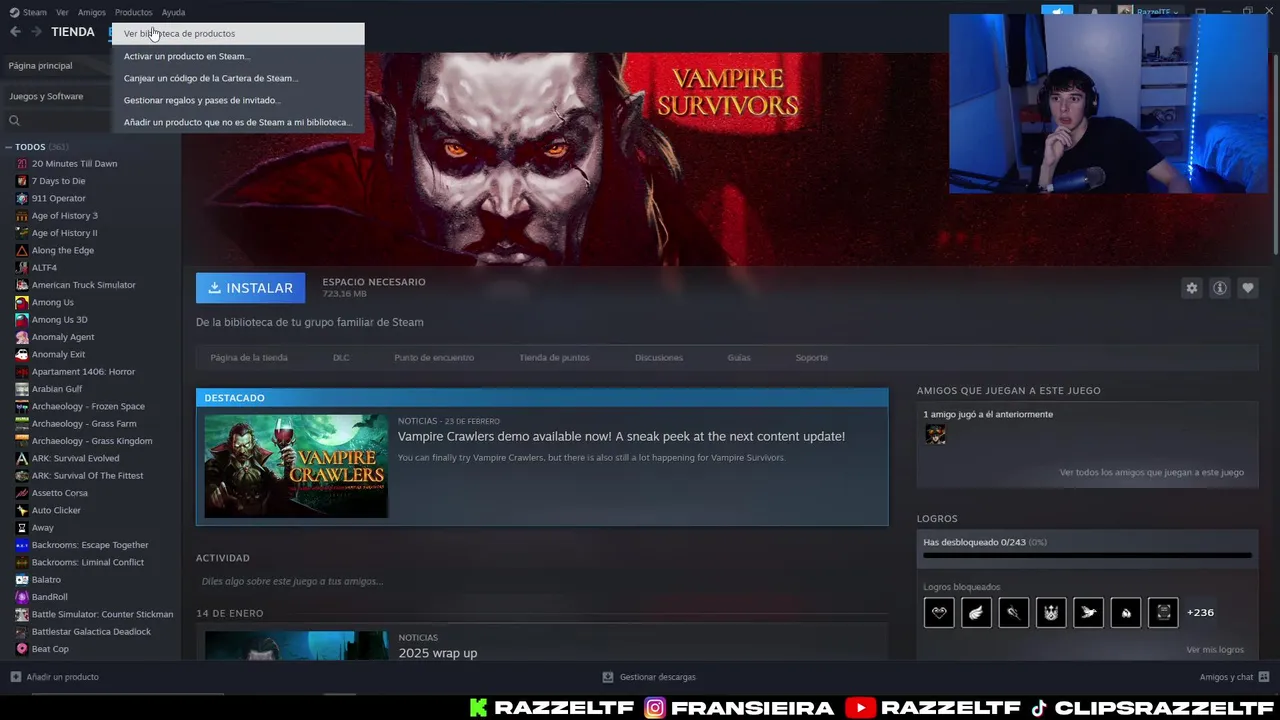Open the Página de la tienda tab
Screen dimensions: 1280x720
click(x=249, y=357)
